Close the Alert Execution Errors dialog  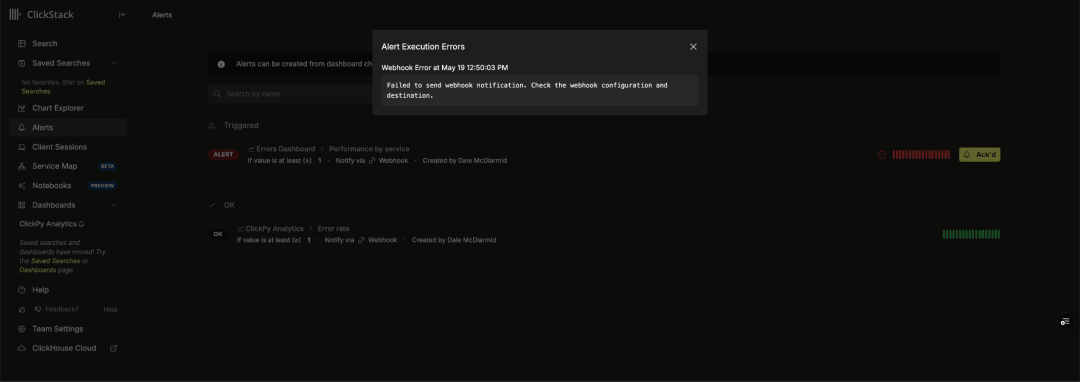(693, 47)
